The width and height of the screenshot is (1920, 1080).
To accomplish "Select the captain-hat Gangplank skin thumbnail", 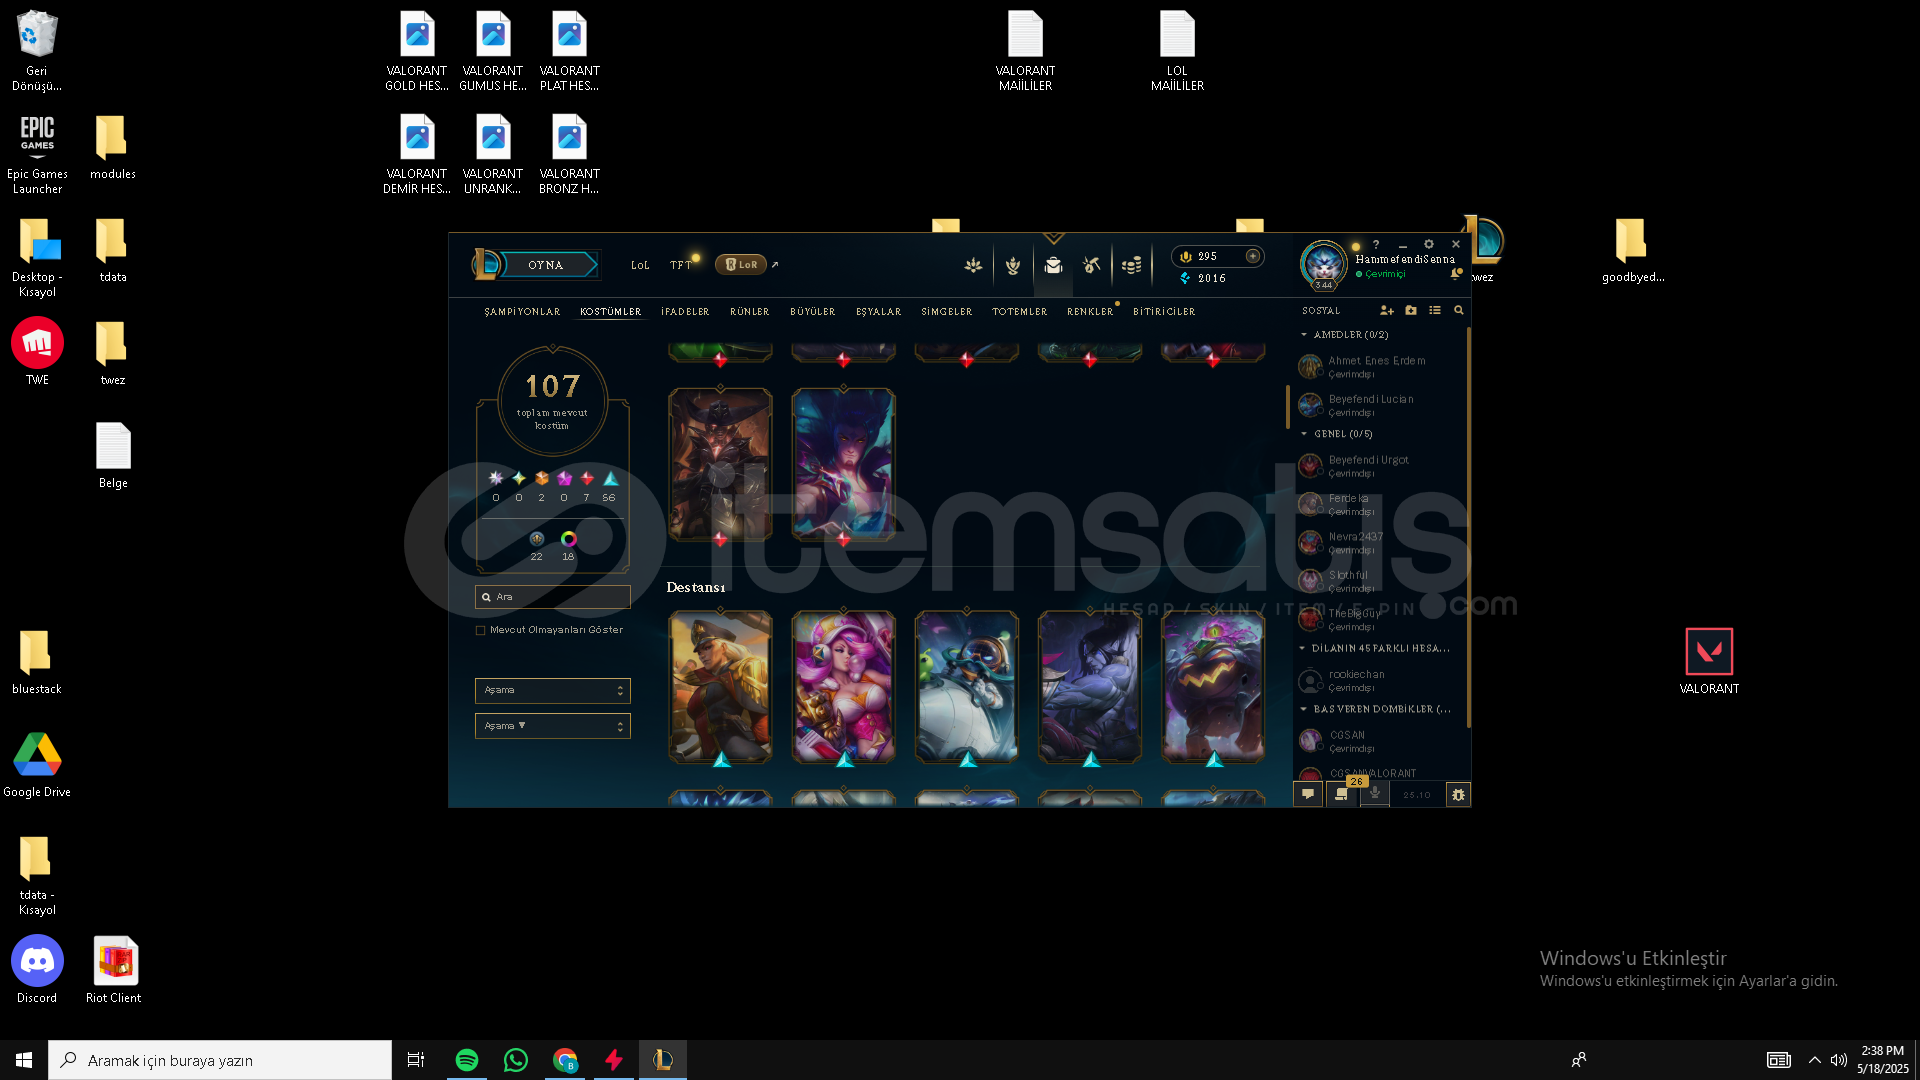I will point(720,688).
